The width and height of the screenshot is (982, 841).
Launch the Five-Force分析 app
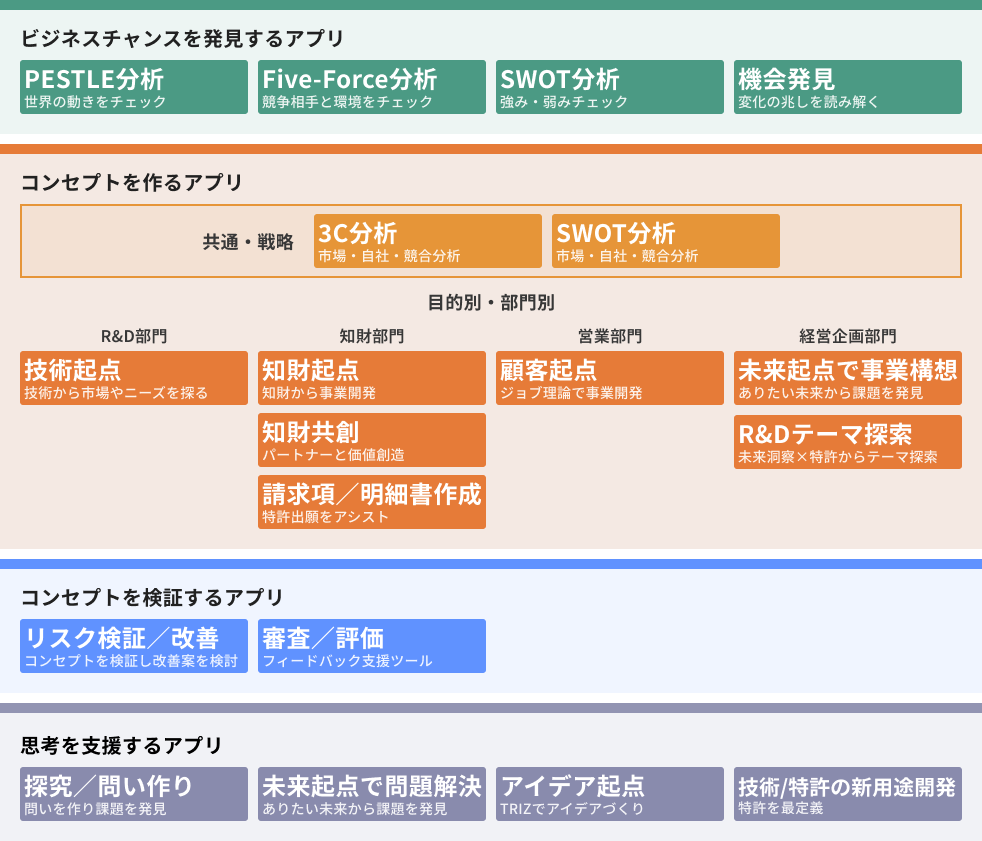point(372,87)
